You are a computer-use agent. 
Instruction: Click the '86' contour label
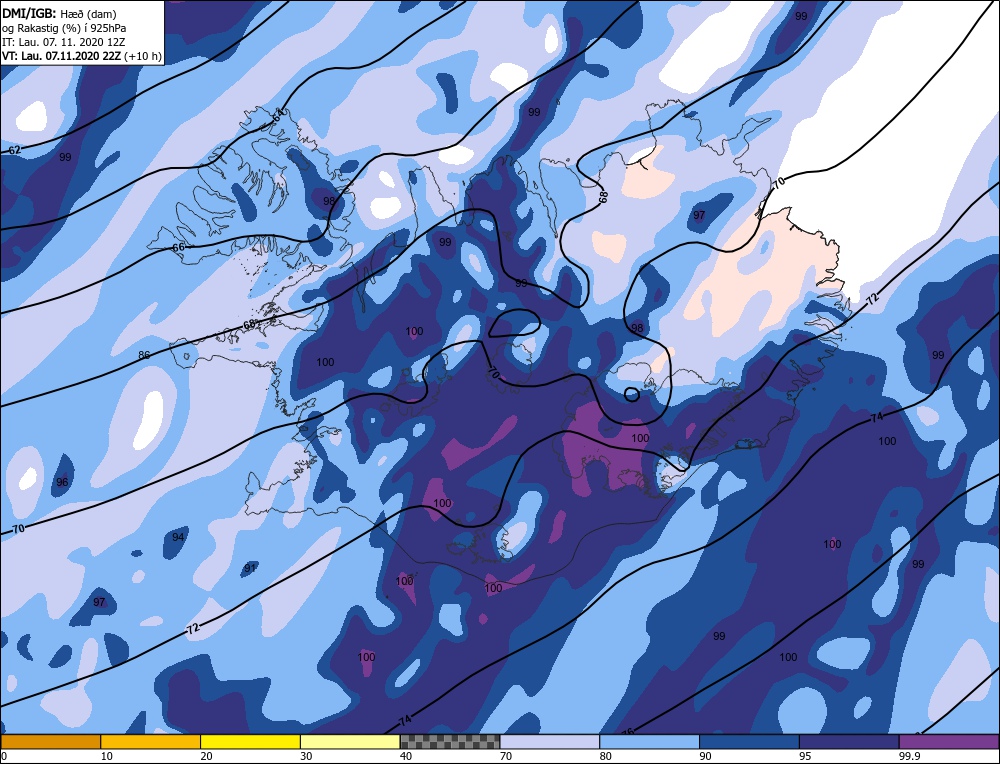pos(145,355)
